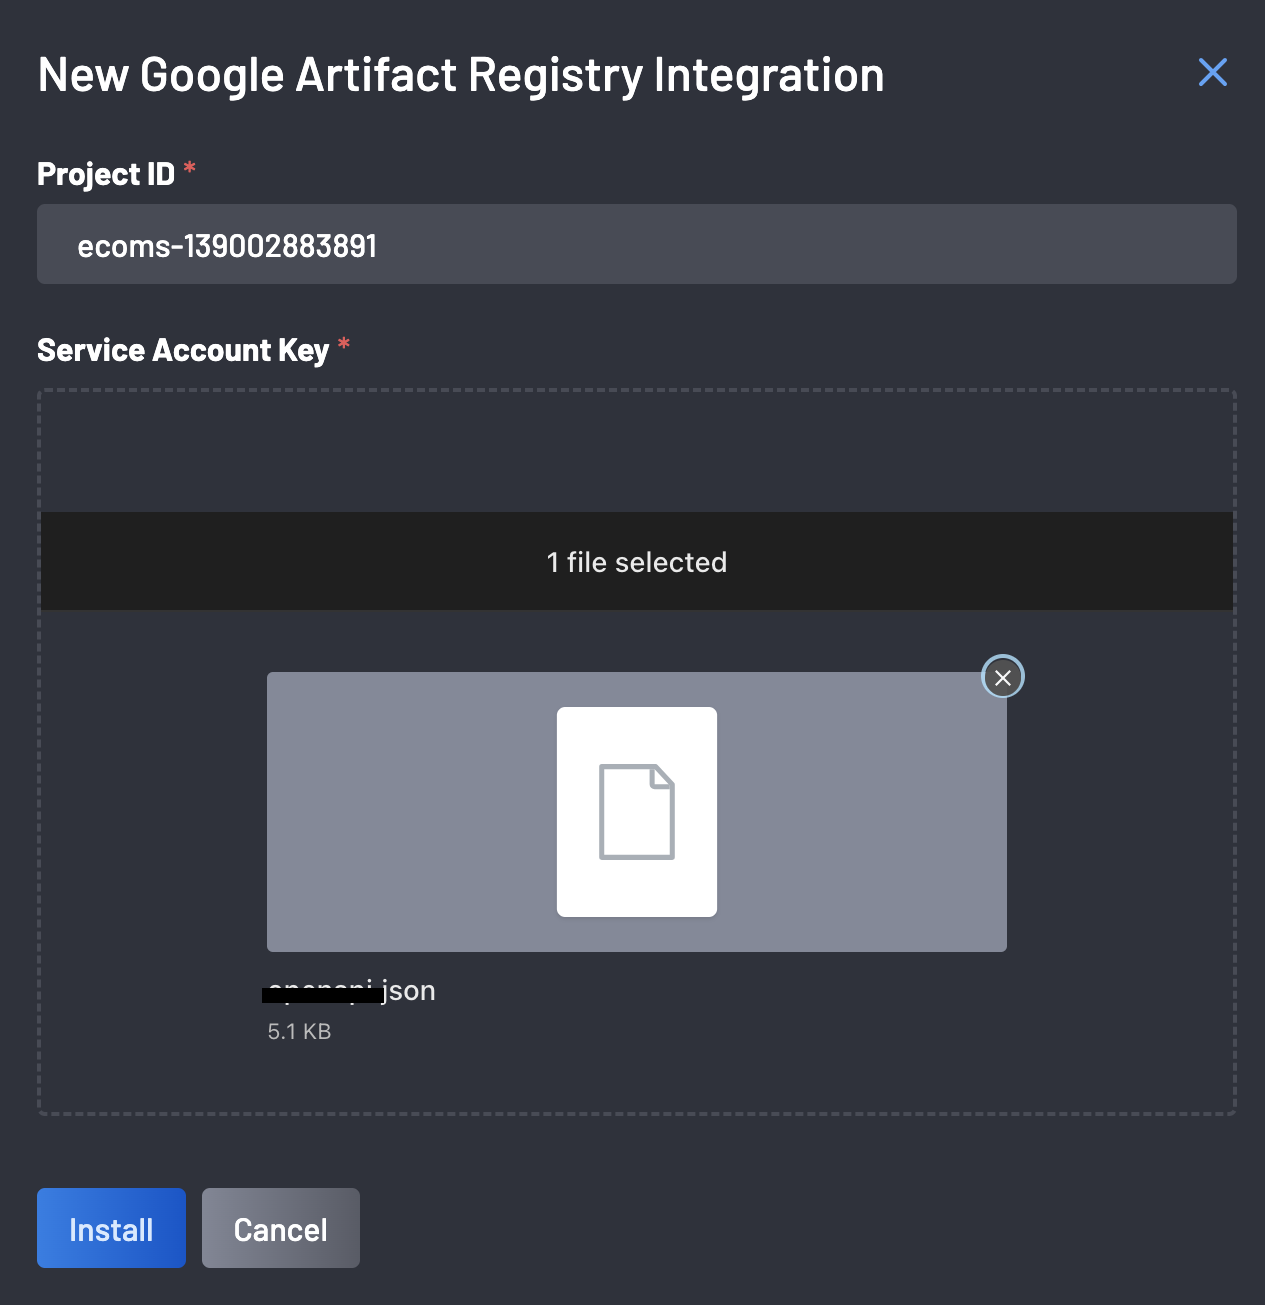The width and height of the screenshot is (1265, 1305).
Task: Click the blank document file icon
Action: pyautogui.click(x=637, y=811)
